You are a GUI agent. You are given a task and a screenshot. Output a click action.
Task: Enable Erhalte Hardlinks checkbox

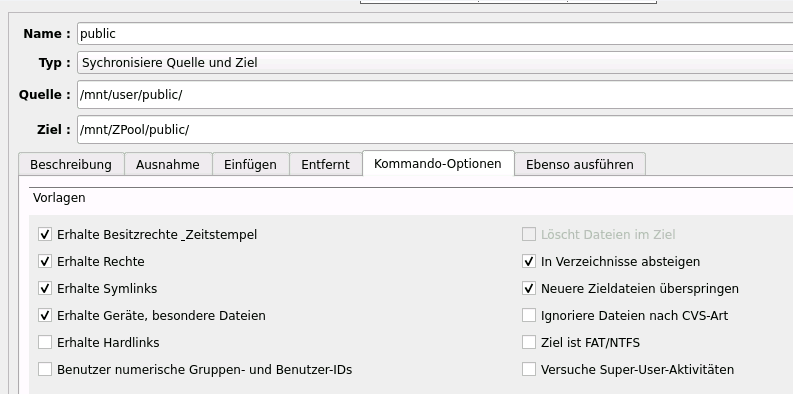[x=45, y=342]
